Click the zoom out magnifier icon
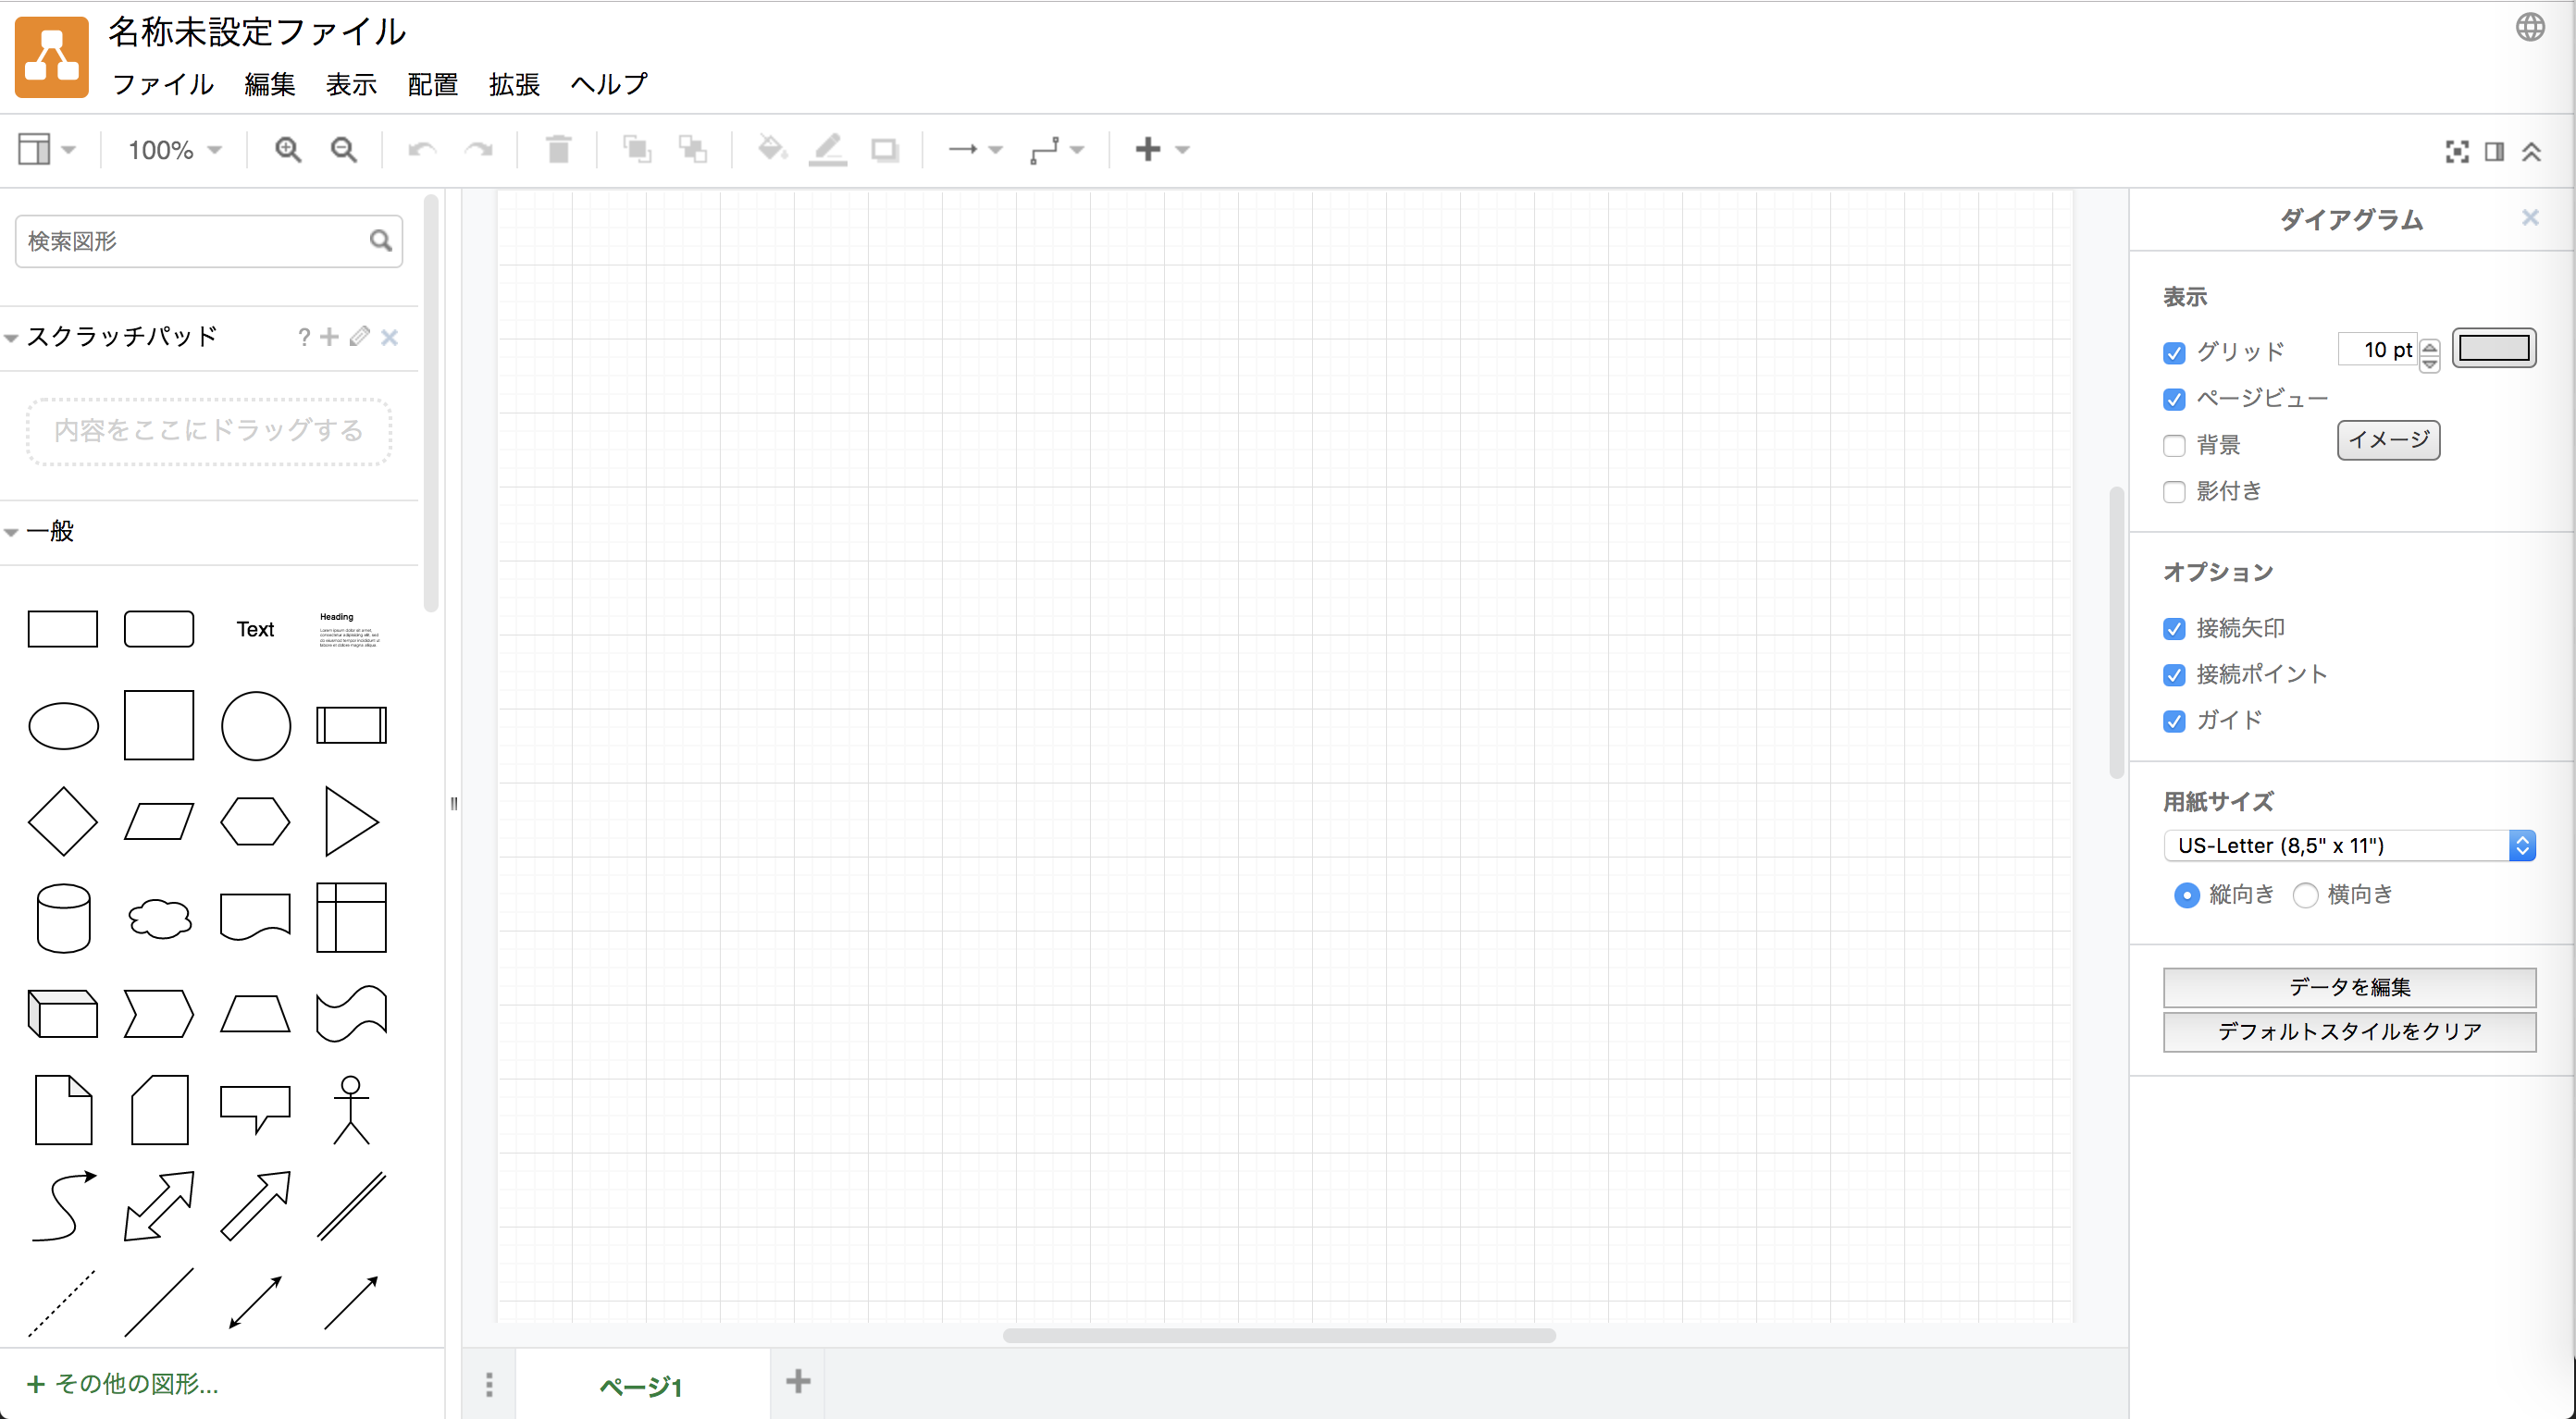Viewport: 2576px width, 1419px height. 344,150
